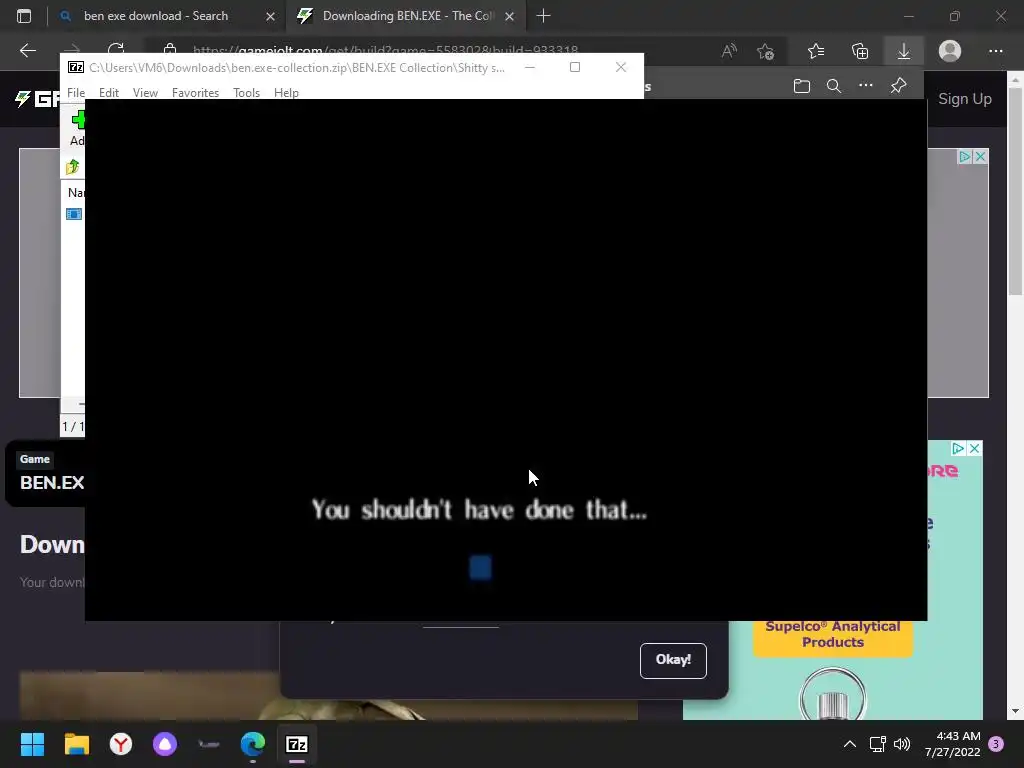Open more options in downloads flyout
1024x768 pixels.
(x=865, y=85)
